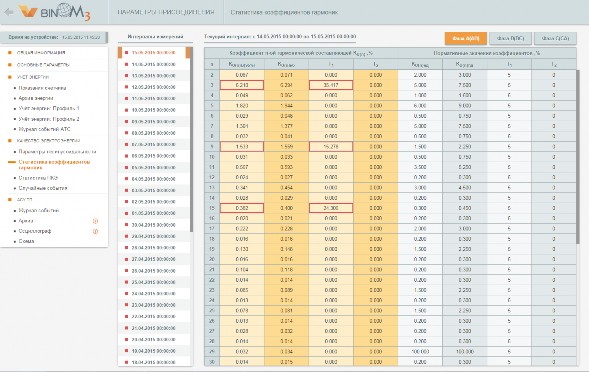This screenshot has height=372, width=589.
Task: Select interval 10.05.2015 00:00:00
Action: [x=153, y=110]
